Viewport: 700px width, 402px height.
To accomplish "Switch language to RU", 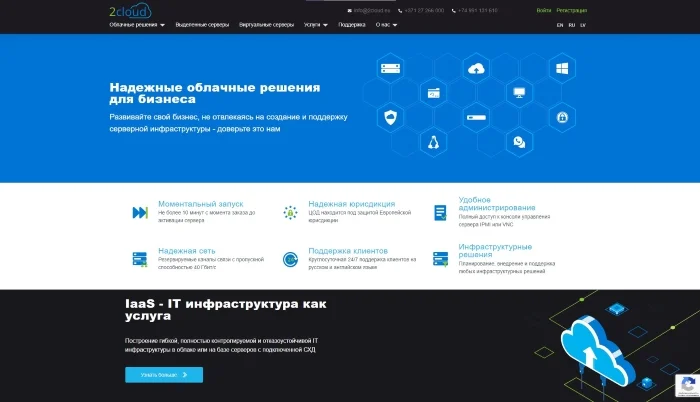I will (571, 25).
